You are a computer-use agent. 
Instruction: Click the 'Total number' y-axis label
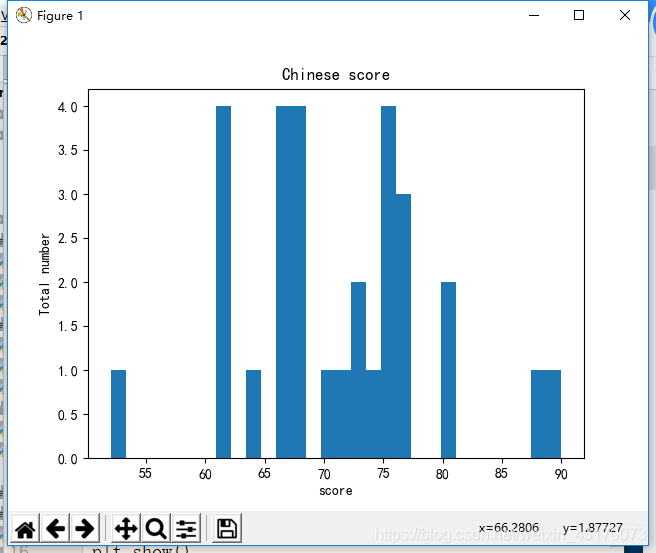pyautogui.click(x=44, y=274)
